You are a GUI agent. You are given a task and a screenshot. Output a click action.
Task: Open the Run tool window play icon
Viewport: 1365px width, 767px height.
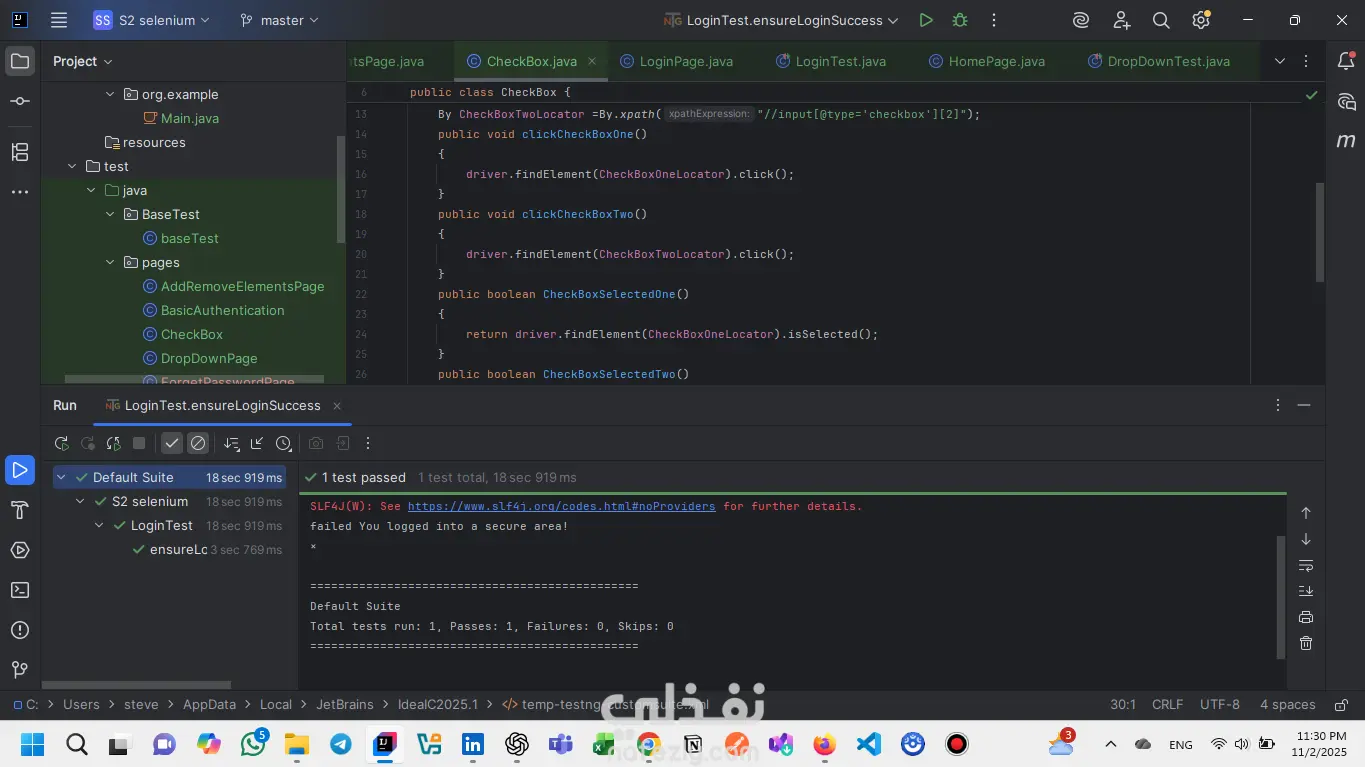[20, 469]
